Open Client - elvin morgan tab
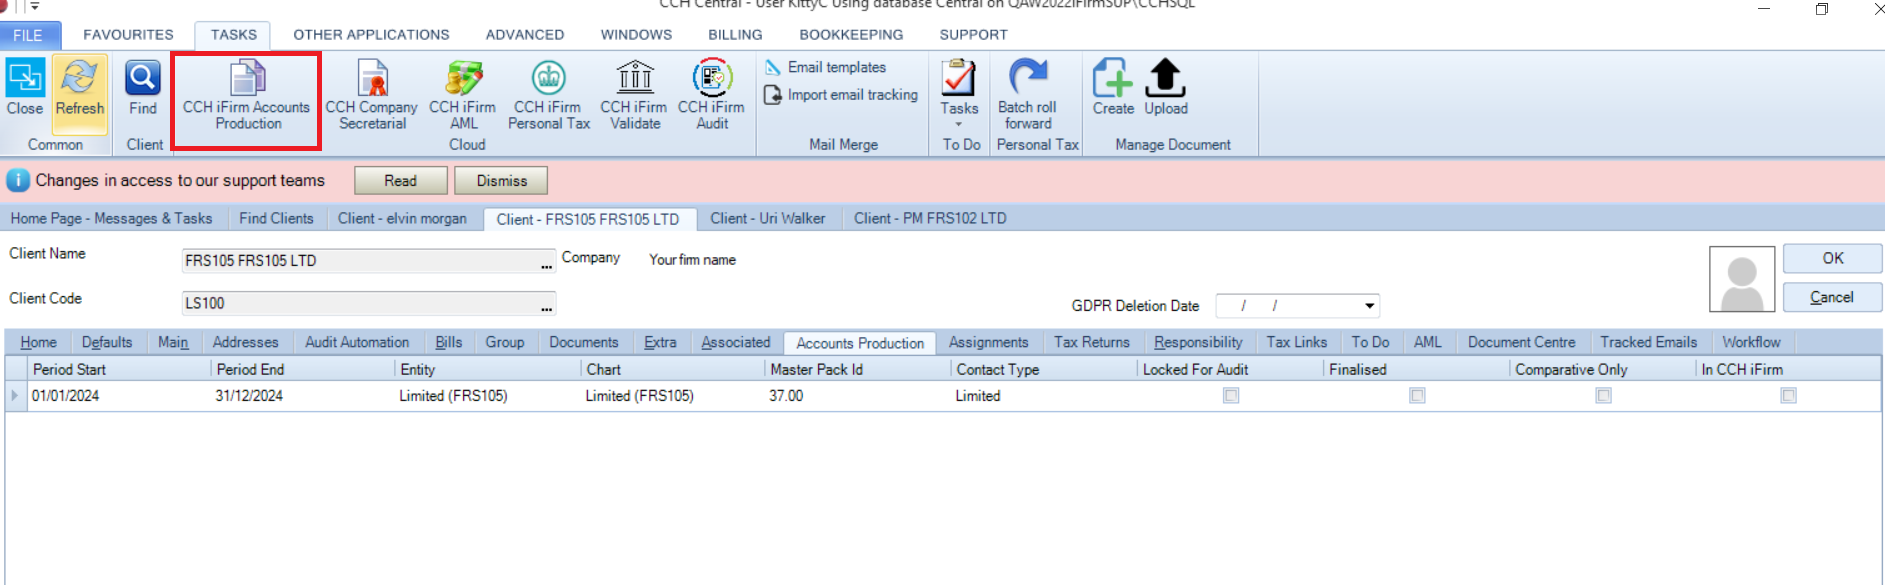Viewport: 1885px width, 585px height. pos(402,218)
